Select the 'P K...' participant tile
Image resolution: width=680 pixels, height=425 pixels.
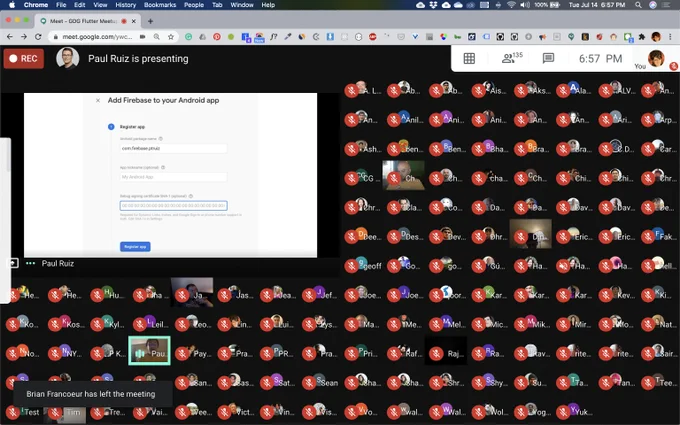coord(108,351)
